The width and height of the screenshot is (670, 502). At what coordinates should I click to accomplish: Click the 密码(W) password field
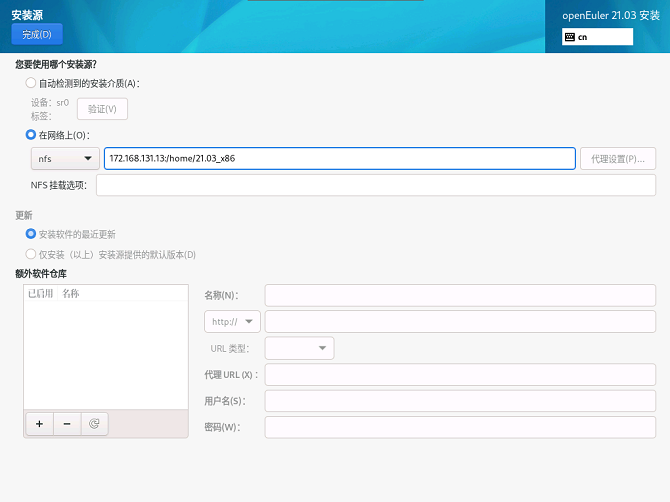(x=460, y=427)
